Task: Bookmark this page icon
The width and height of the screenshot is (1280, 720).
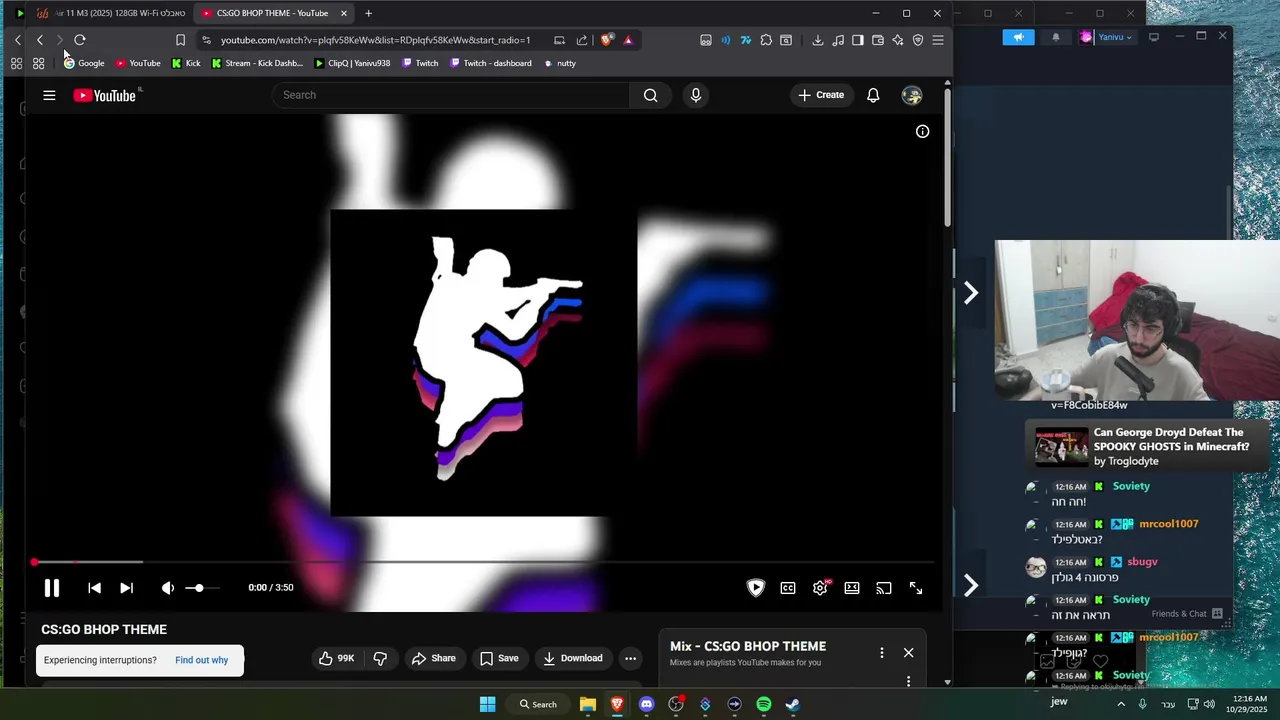Action: point(180,40)
